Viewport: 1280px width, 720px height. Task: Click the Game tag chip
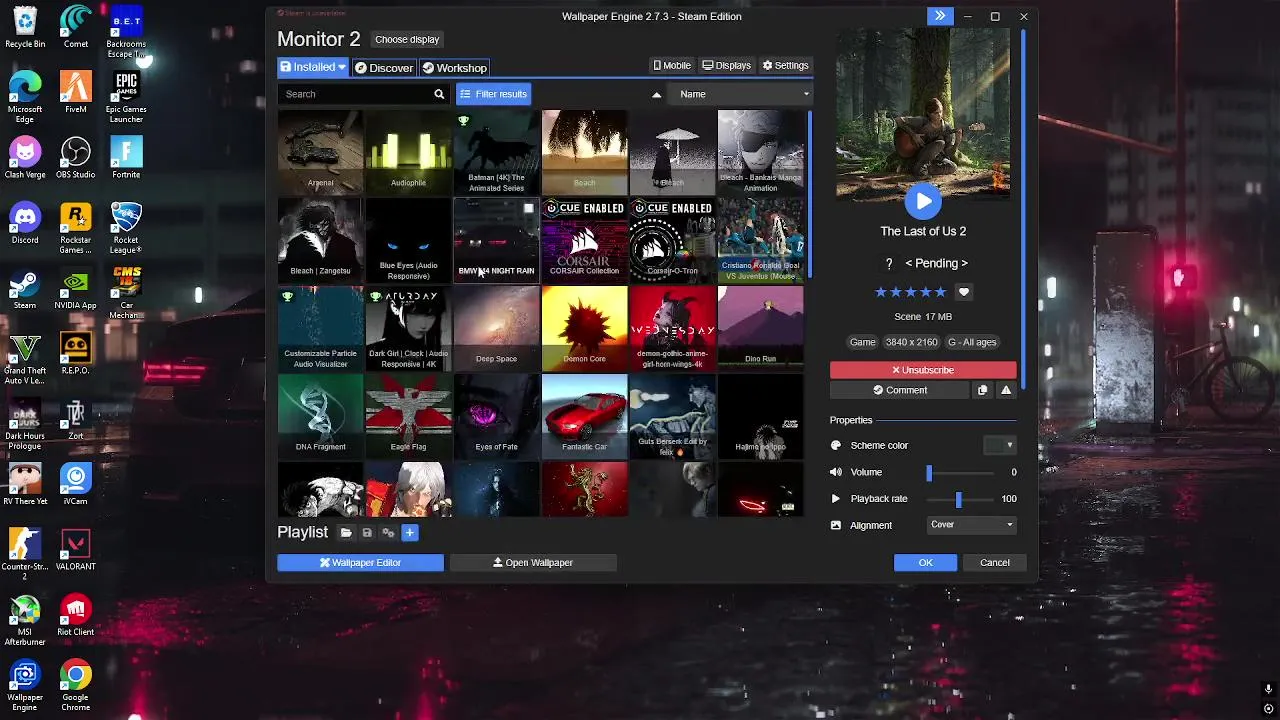click(x=862, y=342)
